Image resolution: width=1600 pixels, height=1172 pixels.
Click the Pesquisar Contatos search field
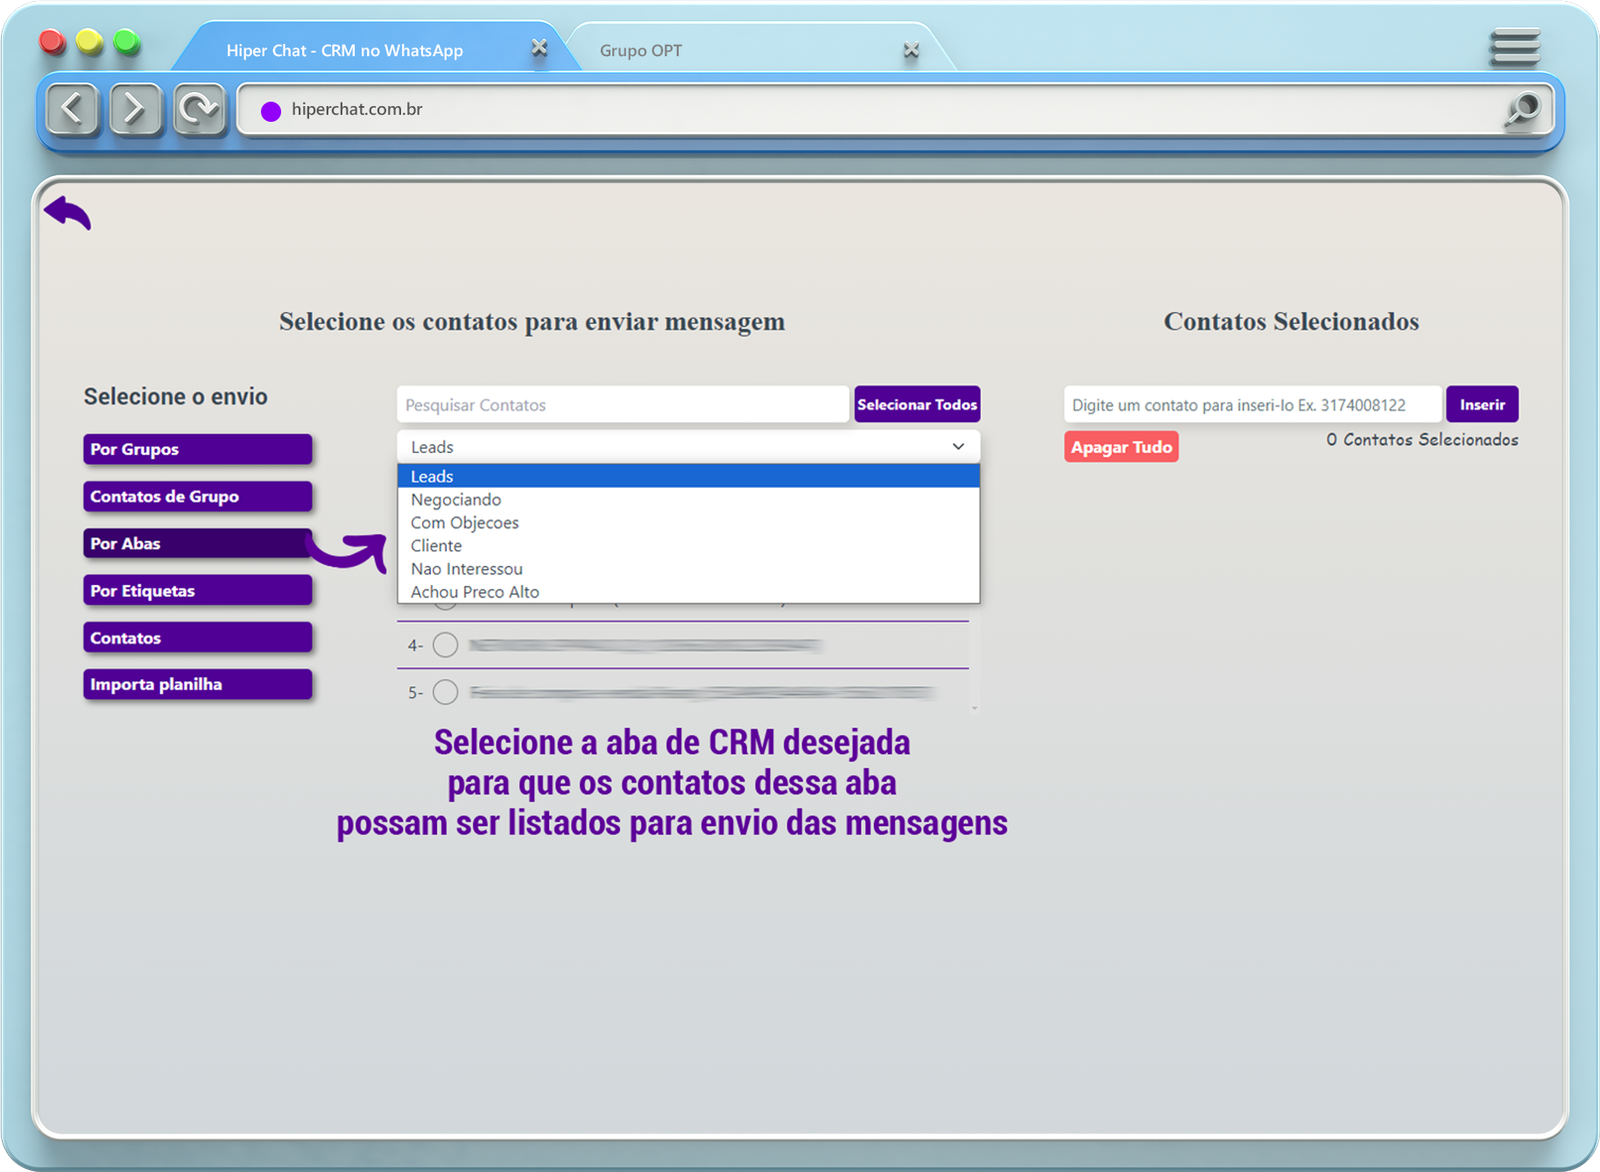point(622,405)
